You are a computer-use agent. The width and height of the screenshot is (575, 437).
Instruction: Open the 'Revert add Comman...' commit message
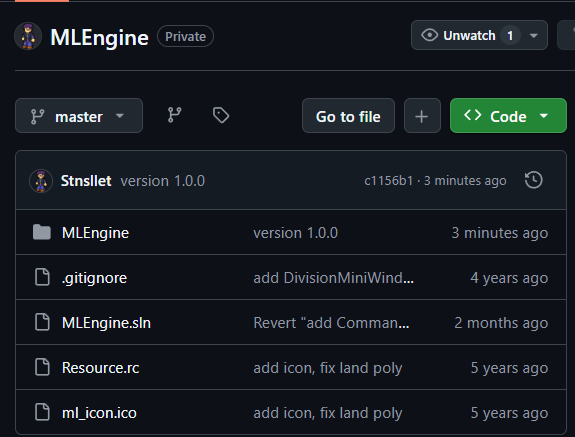pyautogui.click(x=331, y=323)
